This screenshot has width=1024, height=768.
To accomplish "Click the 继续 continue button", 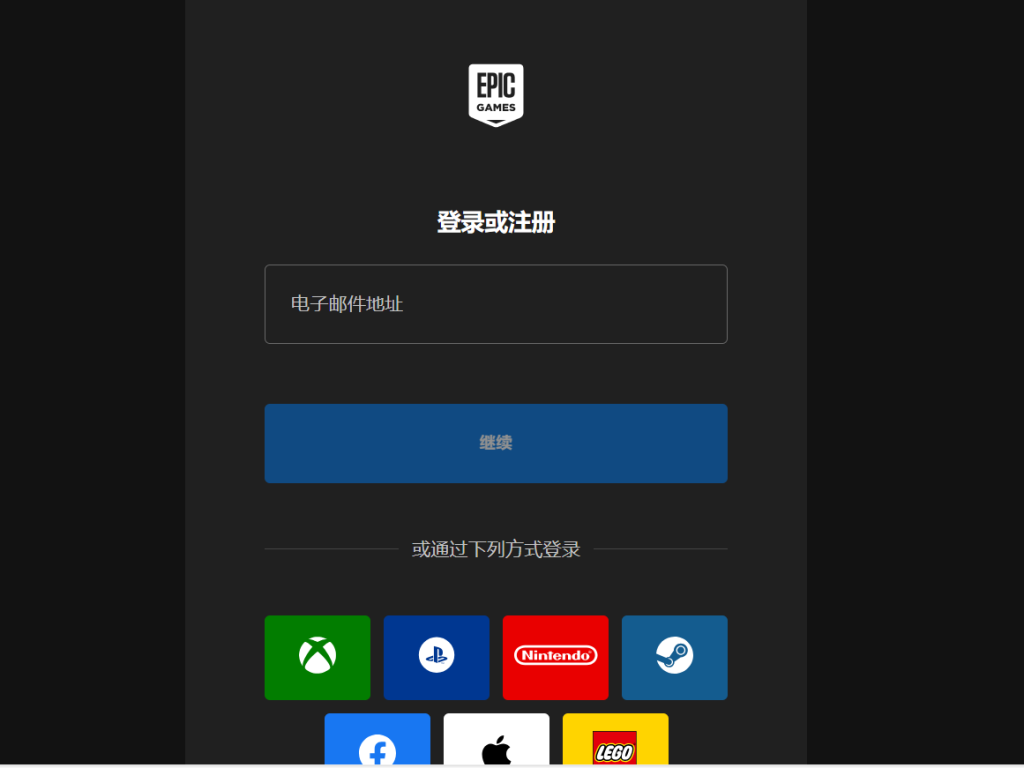I will [496, 443].
